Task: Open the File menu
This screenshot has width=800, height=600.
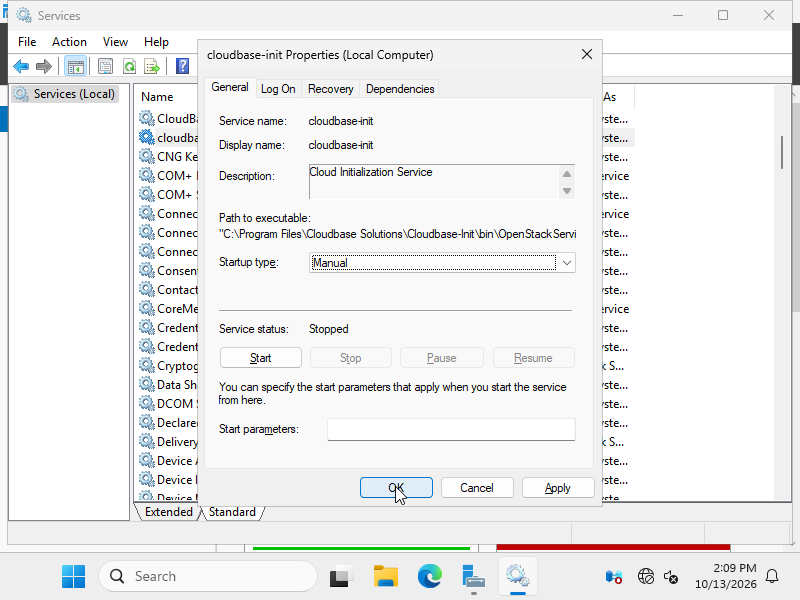Action: [27, 42]
